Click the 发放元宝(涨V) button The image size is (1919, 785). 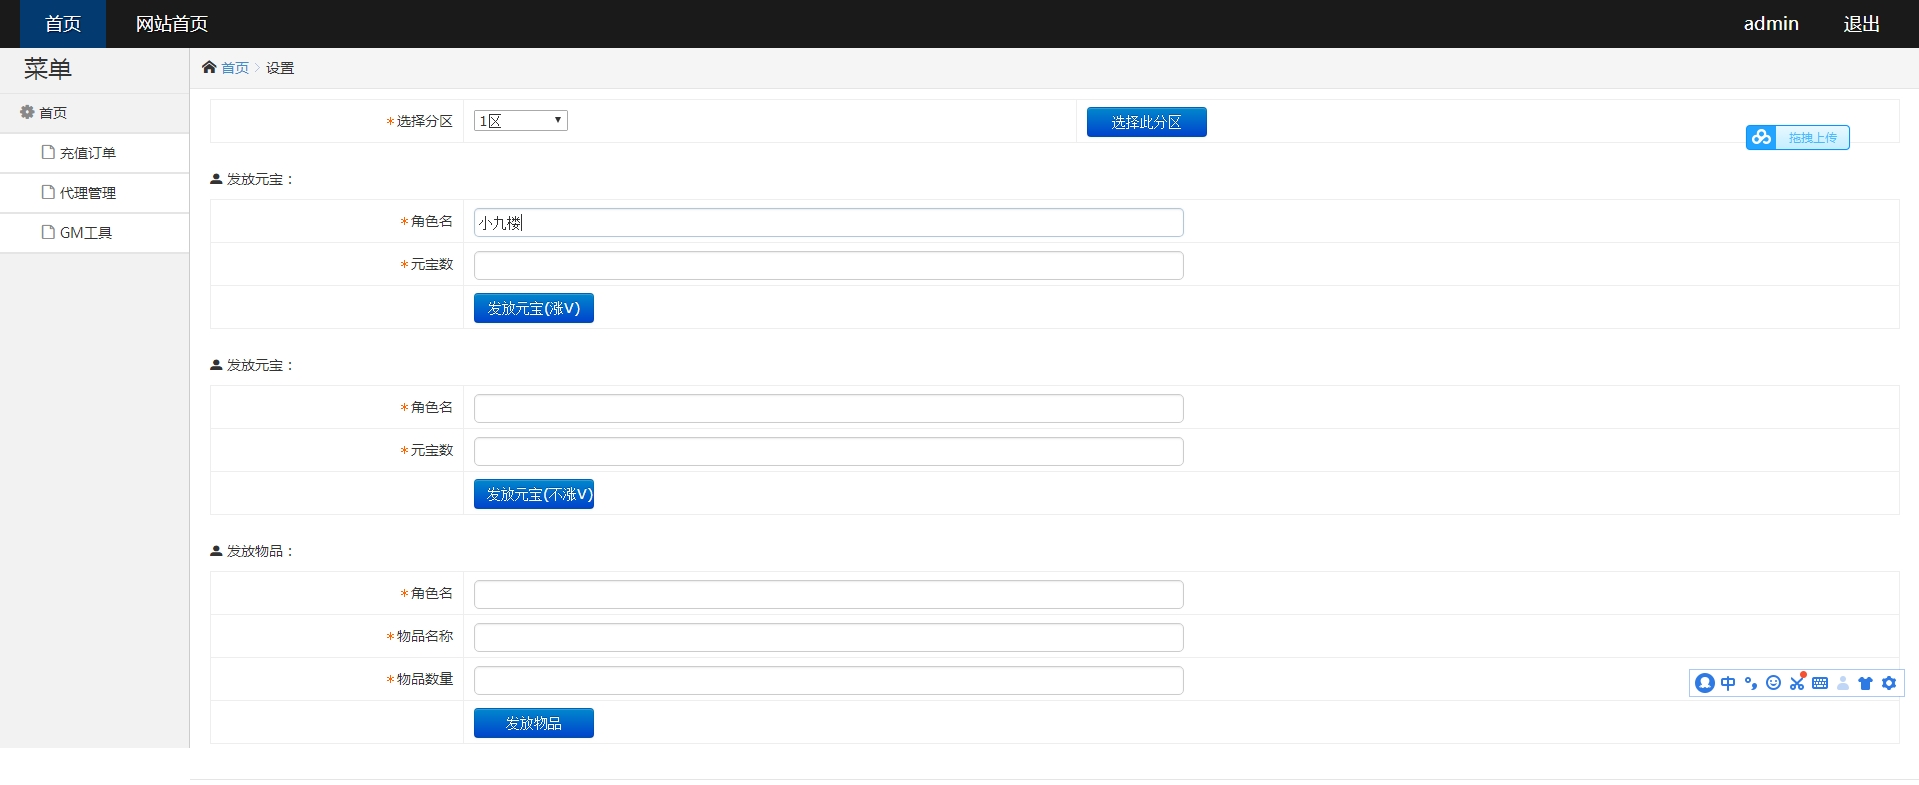point(533,308)
